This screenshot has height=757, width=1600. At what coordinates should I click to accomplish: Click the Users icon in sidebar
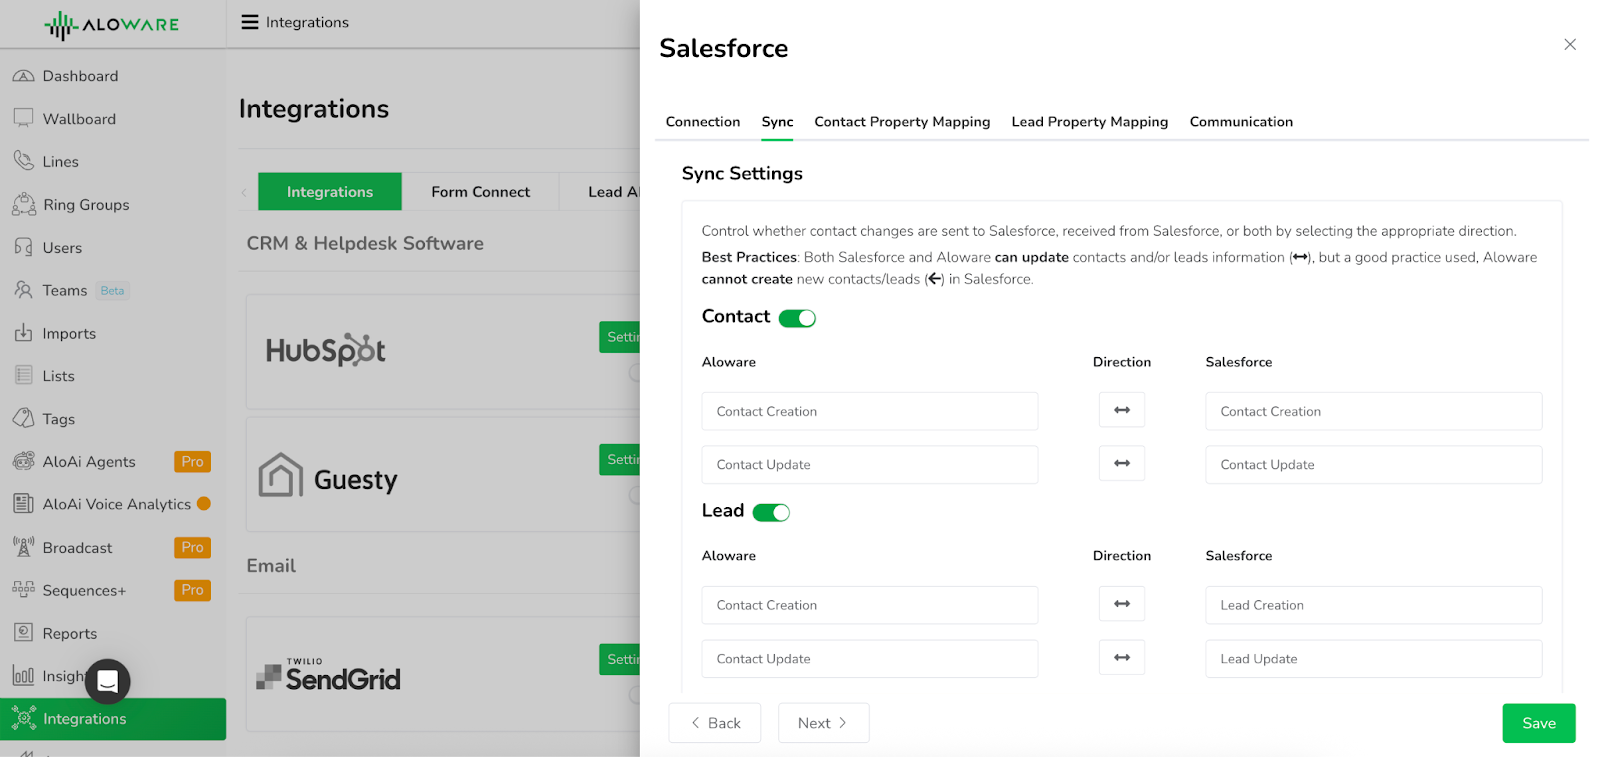pyautogui.click(x=23, y=247)
